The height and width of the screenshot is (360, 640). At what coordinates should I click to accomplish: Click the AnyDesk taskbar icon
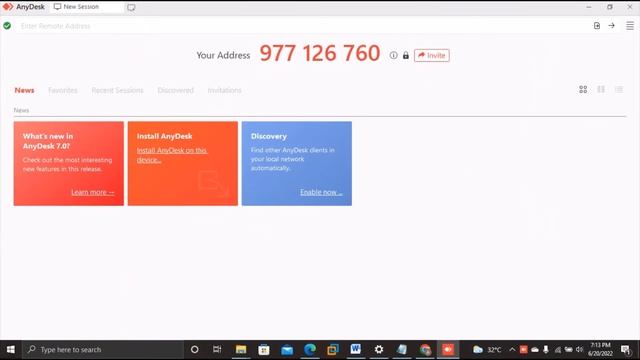click(x=448, y=349)
